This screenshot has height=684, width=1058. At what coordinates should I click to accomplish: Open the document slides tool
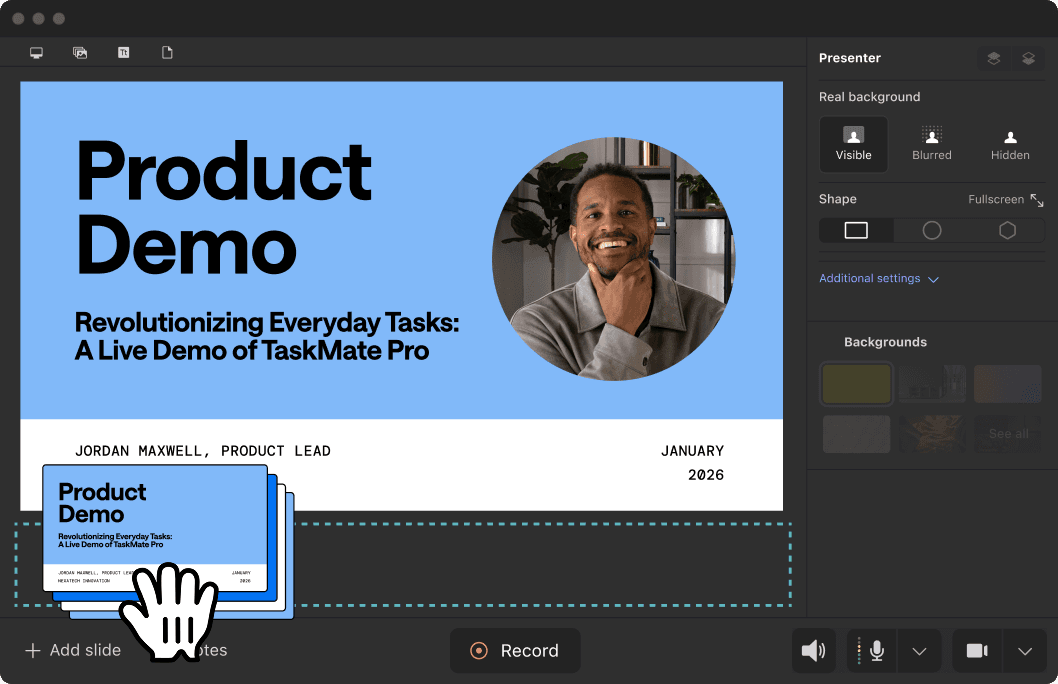tap(167, 52)
